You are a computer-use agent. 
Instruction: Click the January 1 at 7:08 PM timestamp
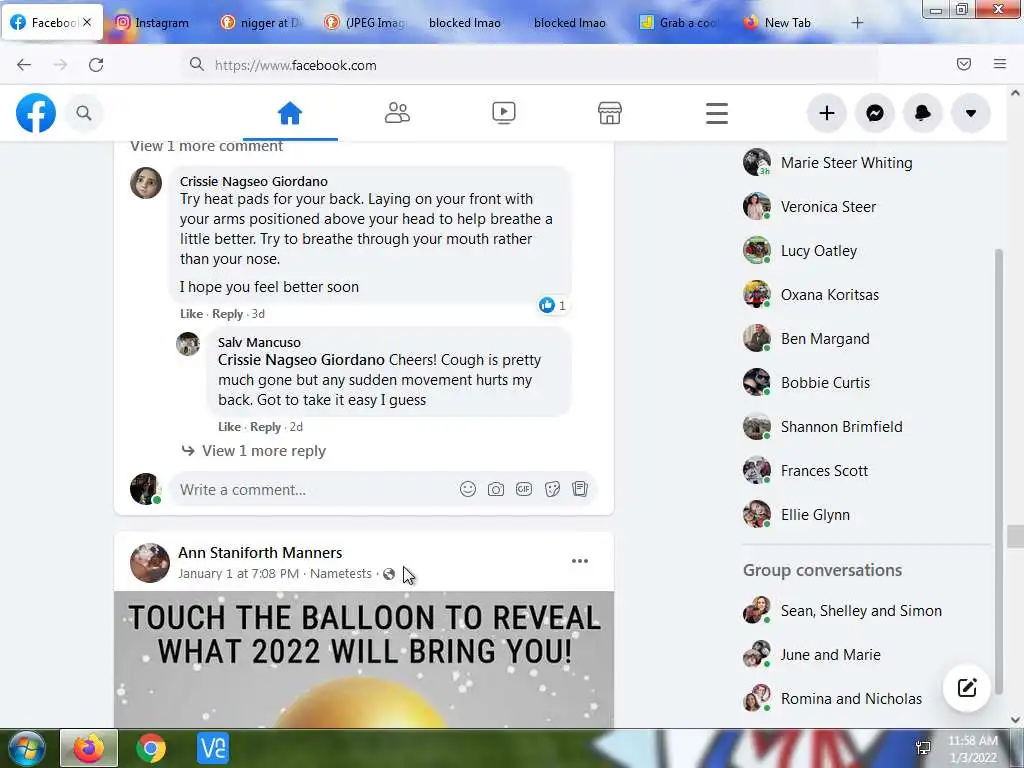[x=238, y=573]
